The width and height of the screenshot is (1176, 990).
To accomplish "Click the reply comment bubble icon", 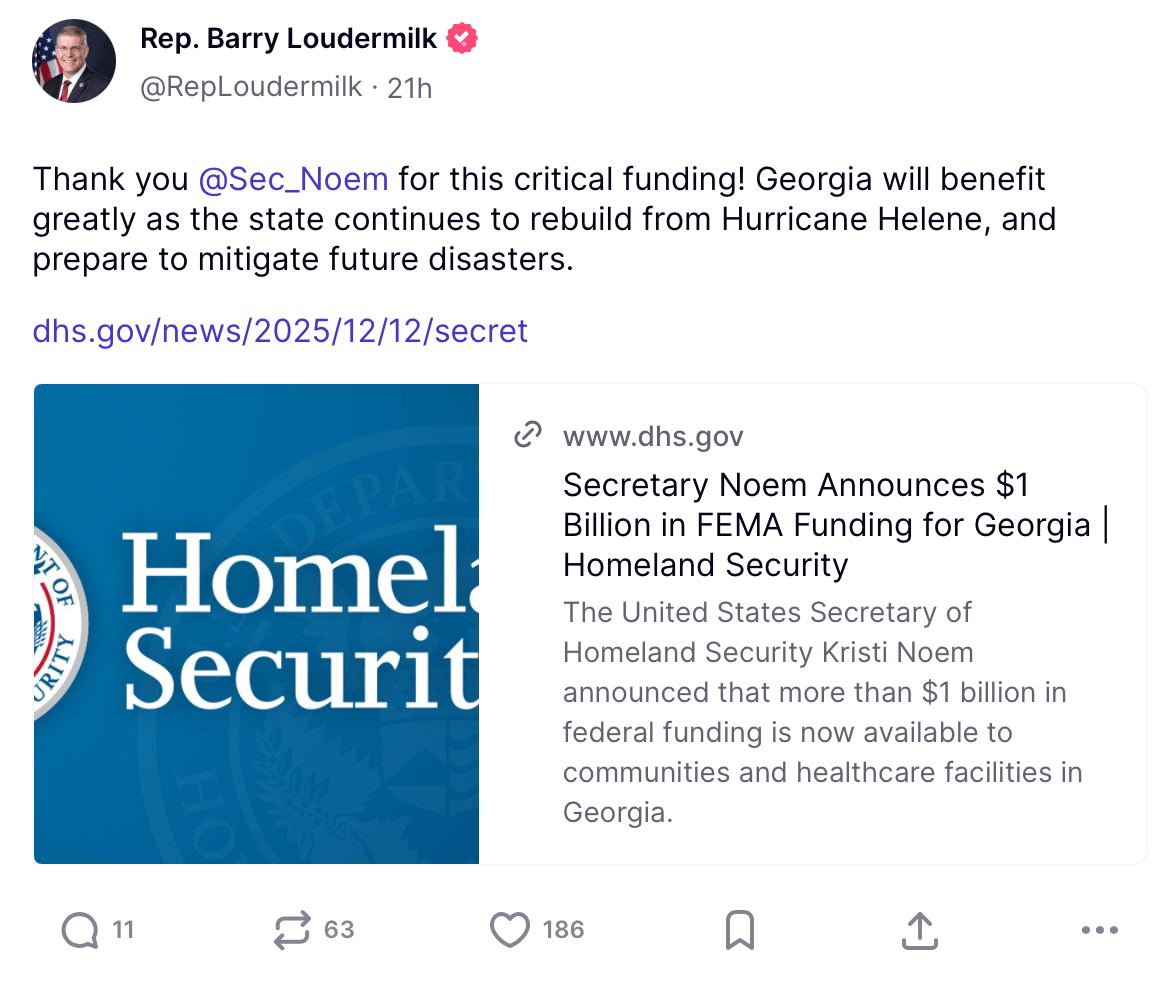I will click(80, 931).
